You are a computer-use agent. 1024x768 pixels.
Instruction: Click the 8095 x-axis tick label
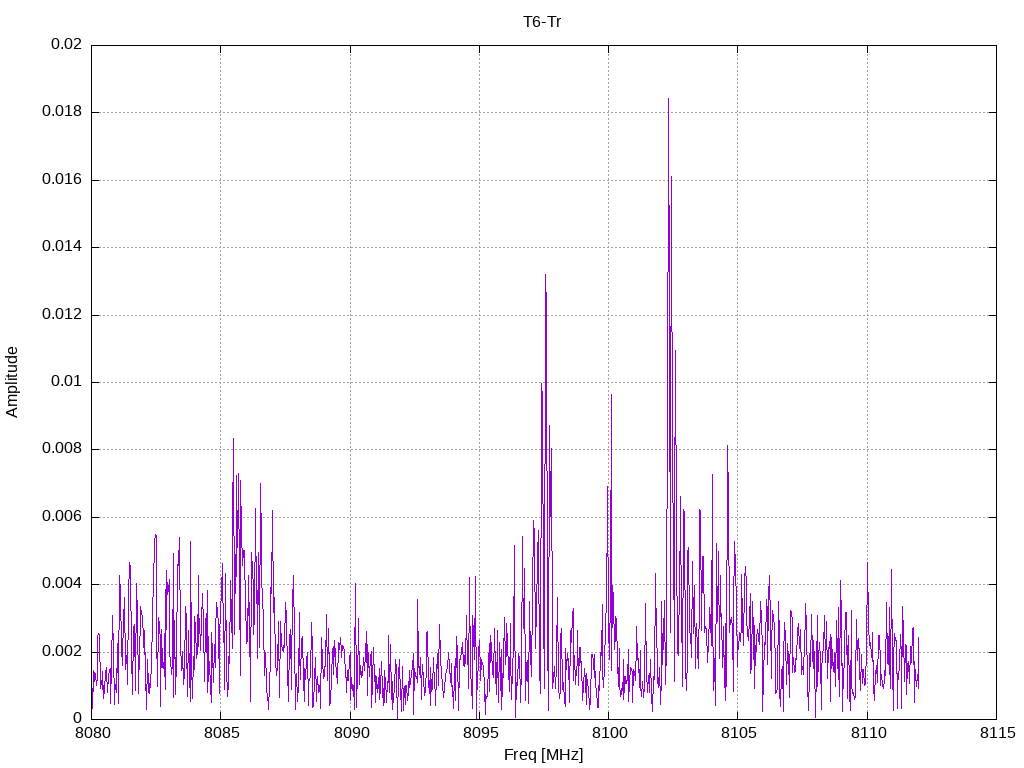pyautogui.click(x=481, y=733)
